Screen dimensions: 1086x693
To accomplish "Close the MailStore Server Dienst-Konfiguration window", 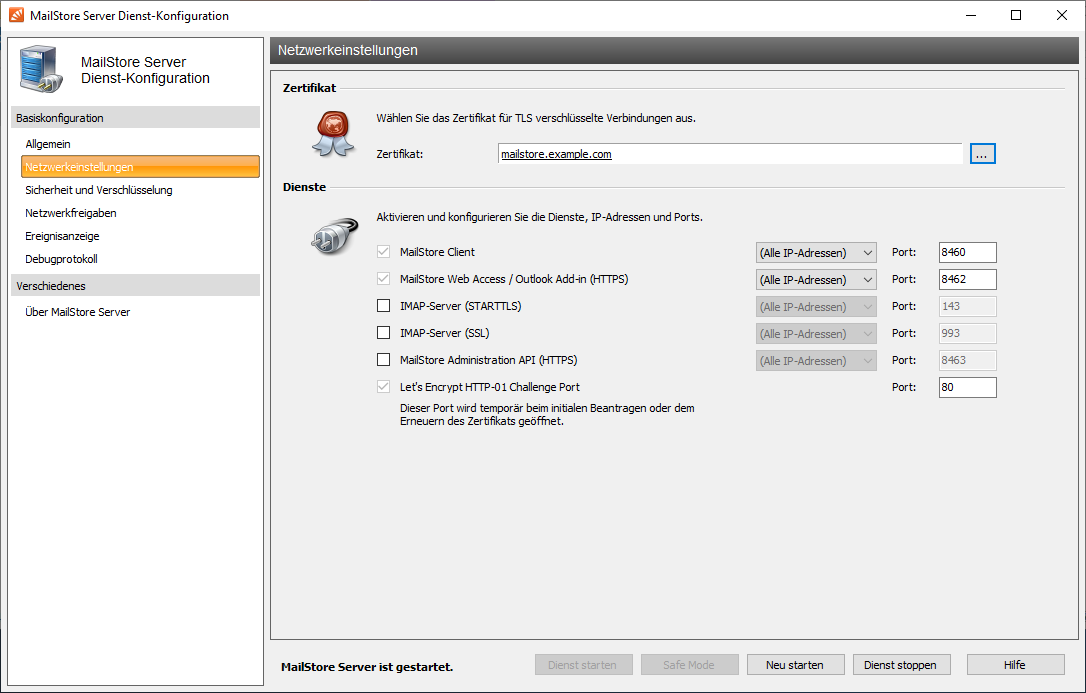I will [1062, 15].
